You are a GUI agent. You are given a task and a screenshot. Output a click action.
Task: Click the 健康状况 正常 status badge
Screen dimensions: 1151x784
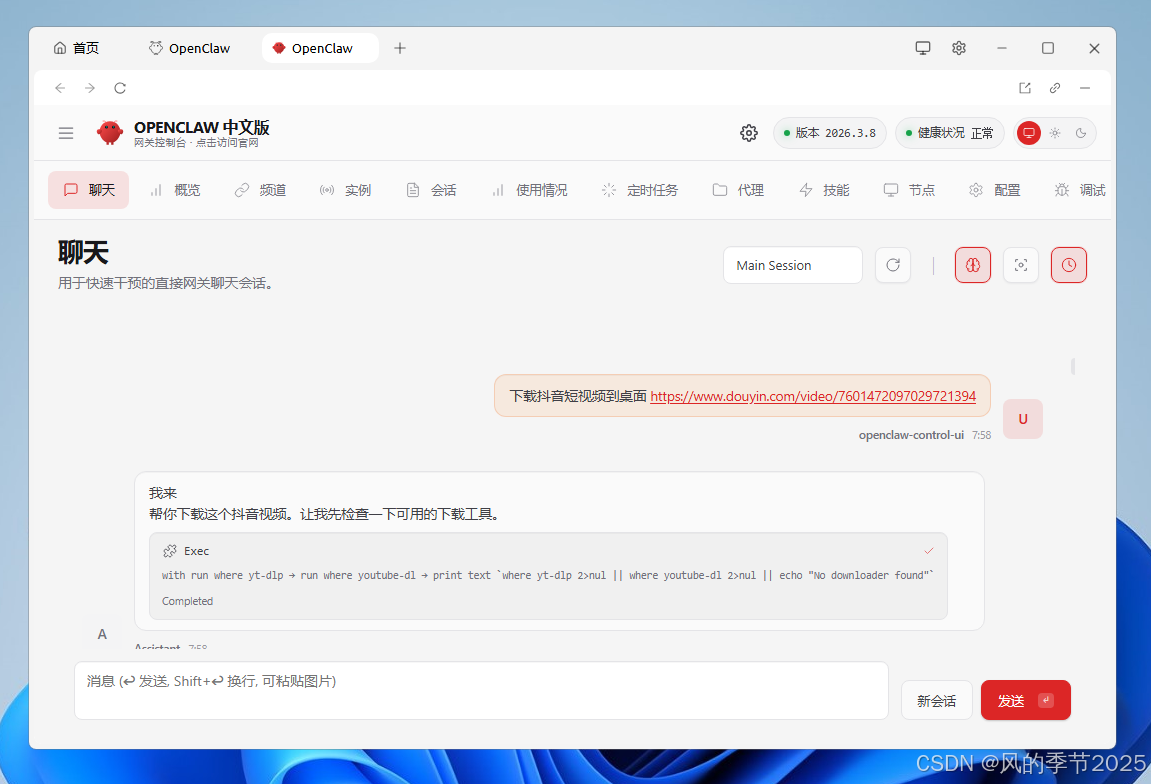point(949,133)
